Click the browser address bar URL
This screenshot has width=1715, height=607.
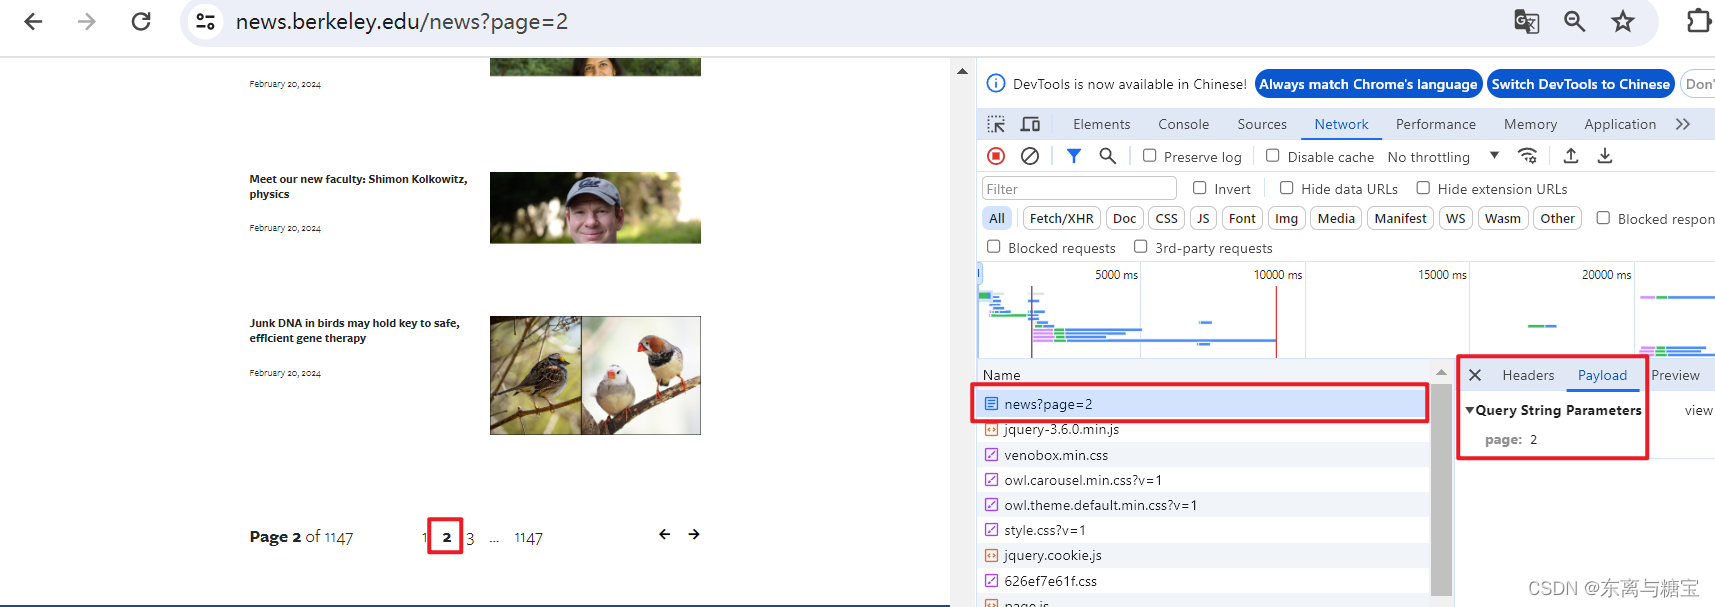[402, 21]
